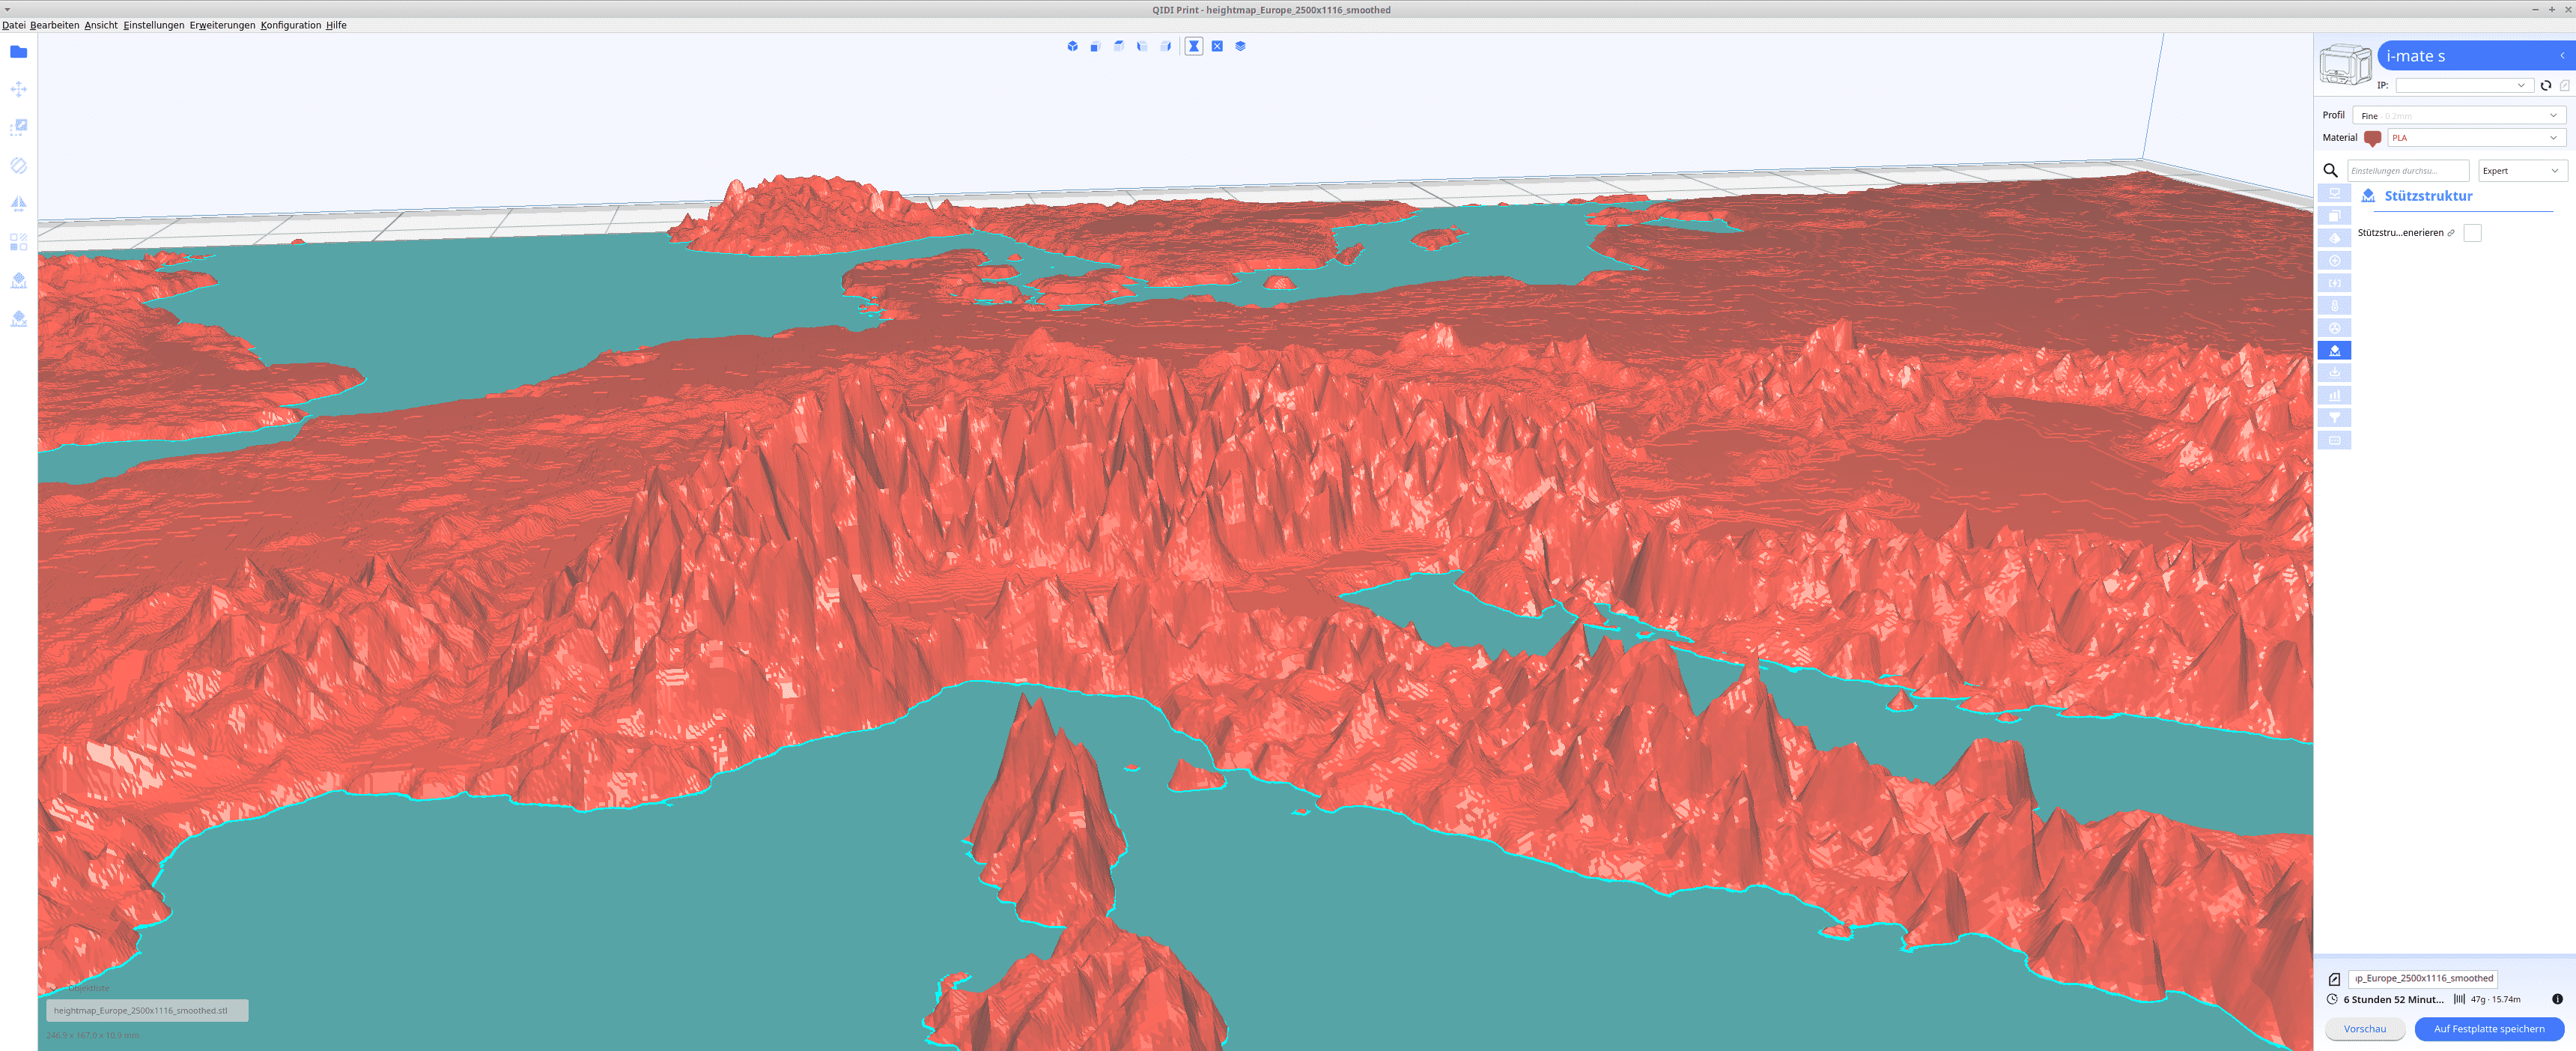The width and height of the screenshot is (2576, 1051).
Task: Open per-model settings tool in left toolbar
Action: click(x=18, y=242)
